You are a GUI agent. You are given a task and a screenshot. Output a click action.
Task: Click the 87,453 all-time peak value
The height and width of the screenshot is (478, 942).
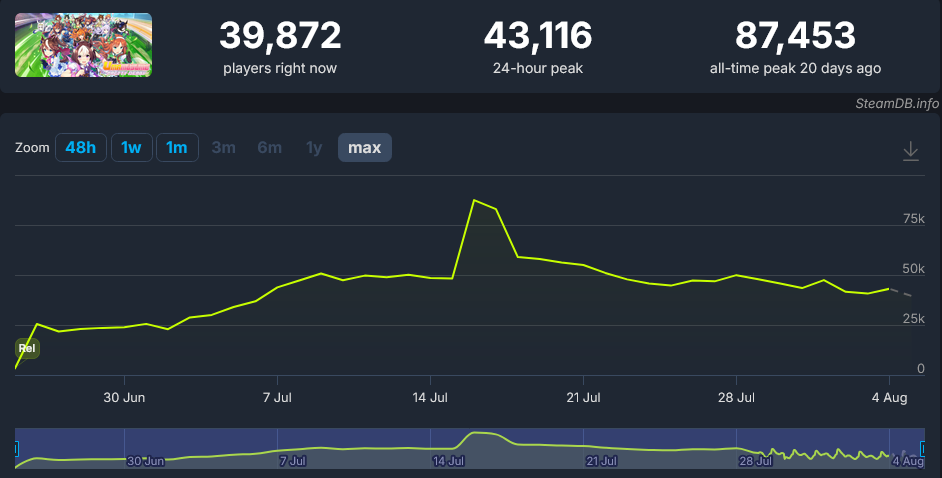click(795, 35)
